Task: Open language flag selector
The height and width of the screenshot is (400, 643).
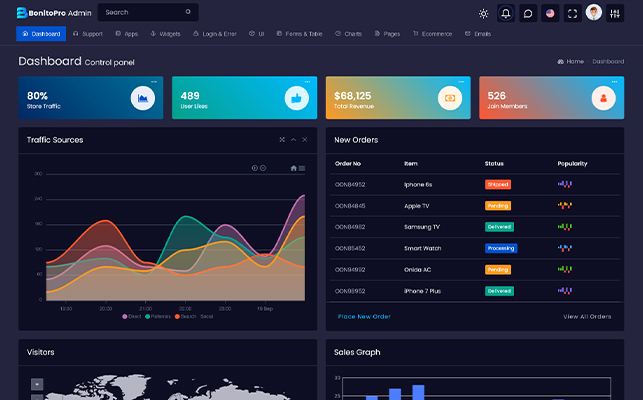Action: 550,14
